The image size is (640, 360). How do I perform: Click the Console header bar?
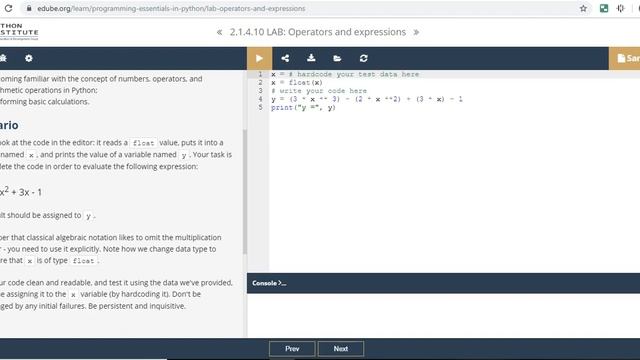(443, 283)
